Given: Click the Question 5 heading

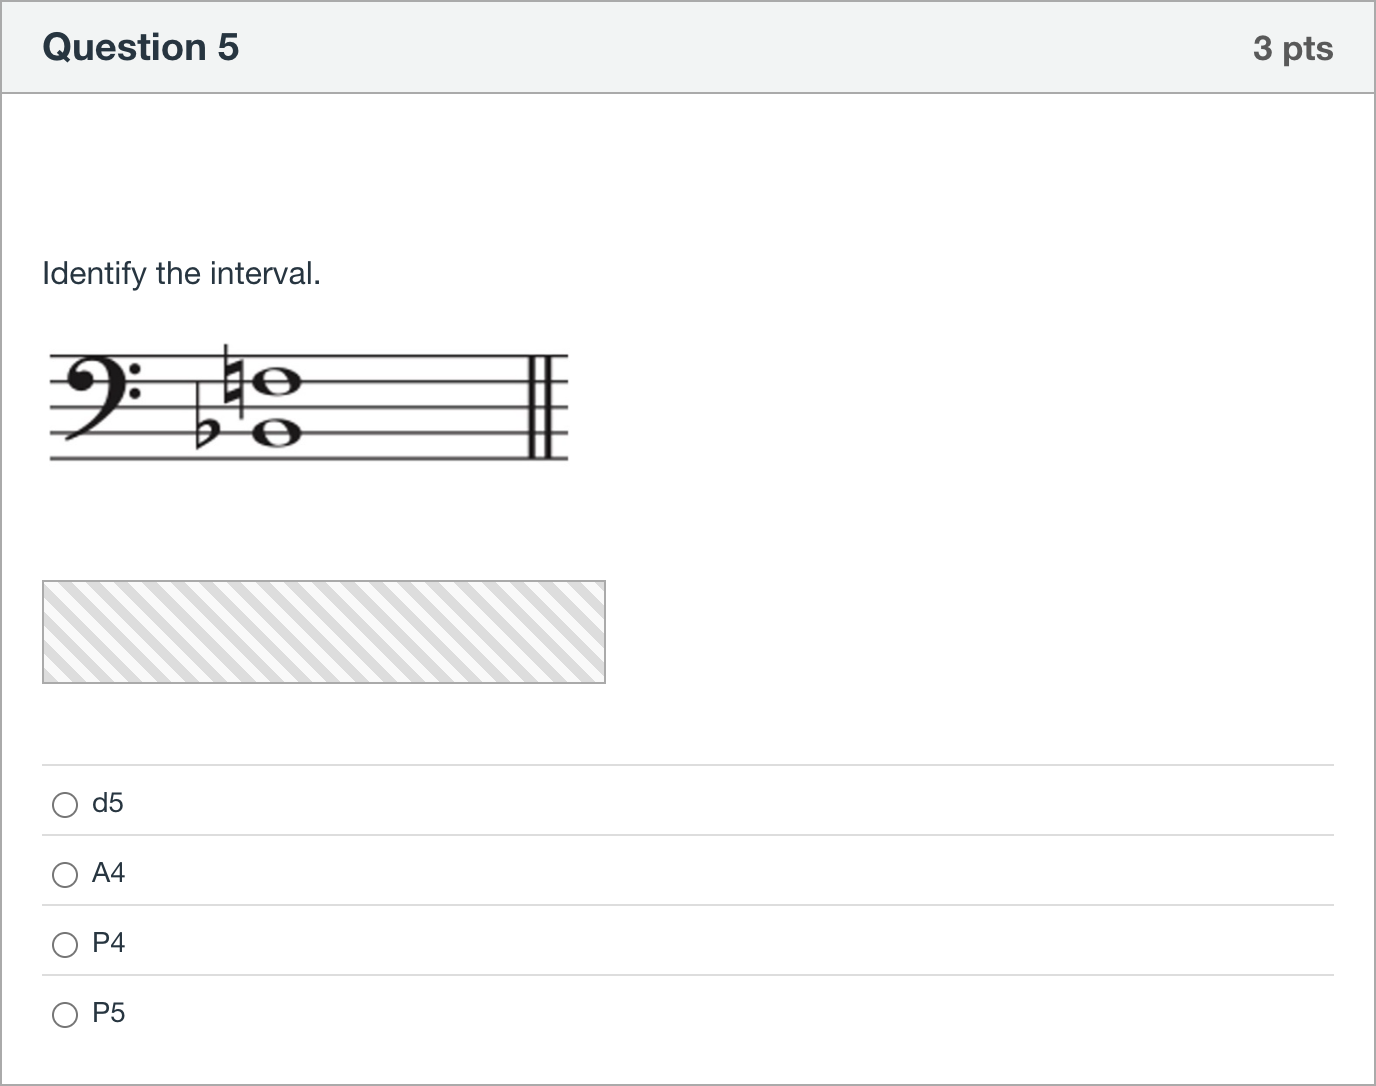Looking at the screenshot, I should (141, 47).
